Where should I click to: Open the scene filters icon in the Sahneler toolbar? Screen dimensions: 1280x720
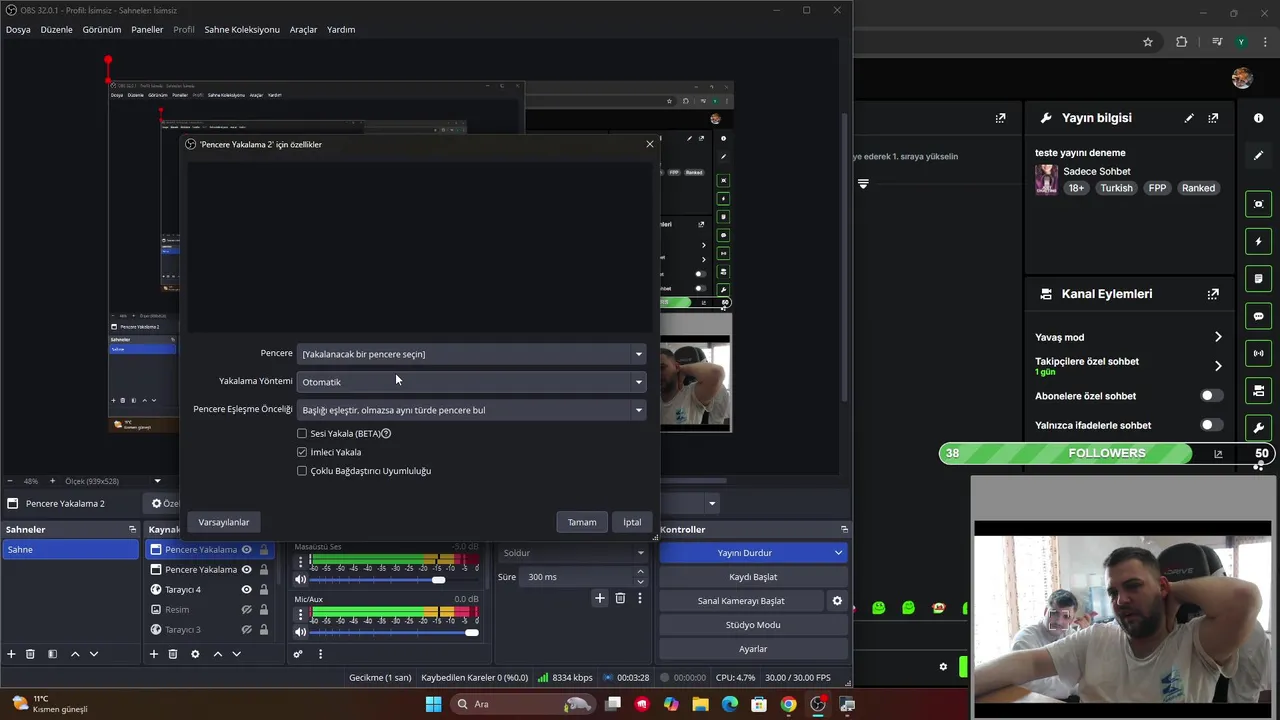click(x=53, y=654)
